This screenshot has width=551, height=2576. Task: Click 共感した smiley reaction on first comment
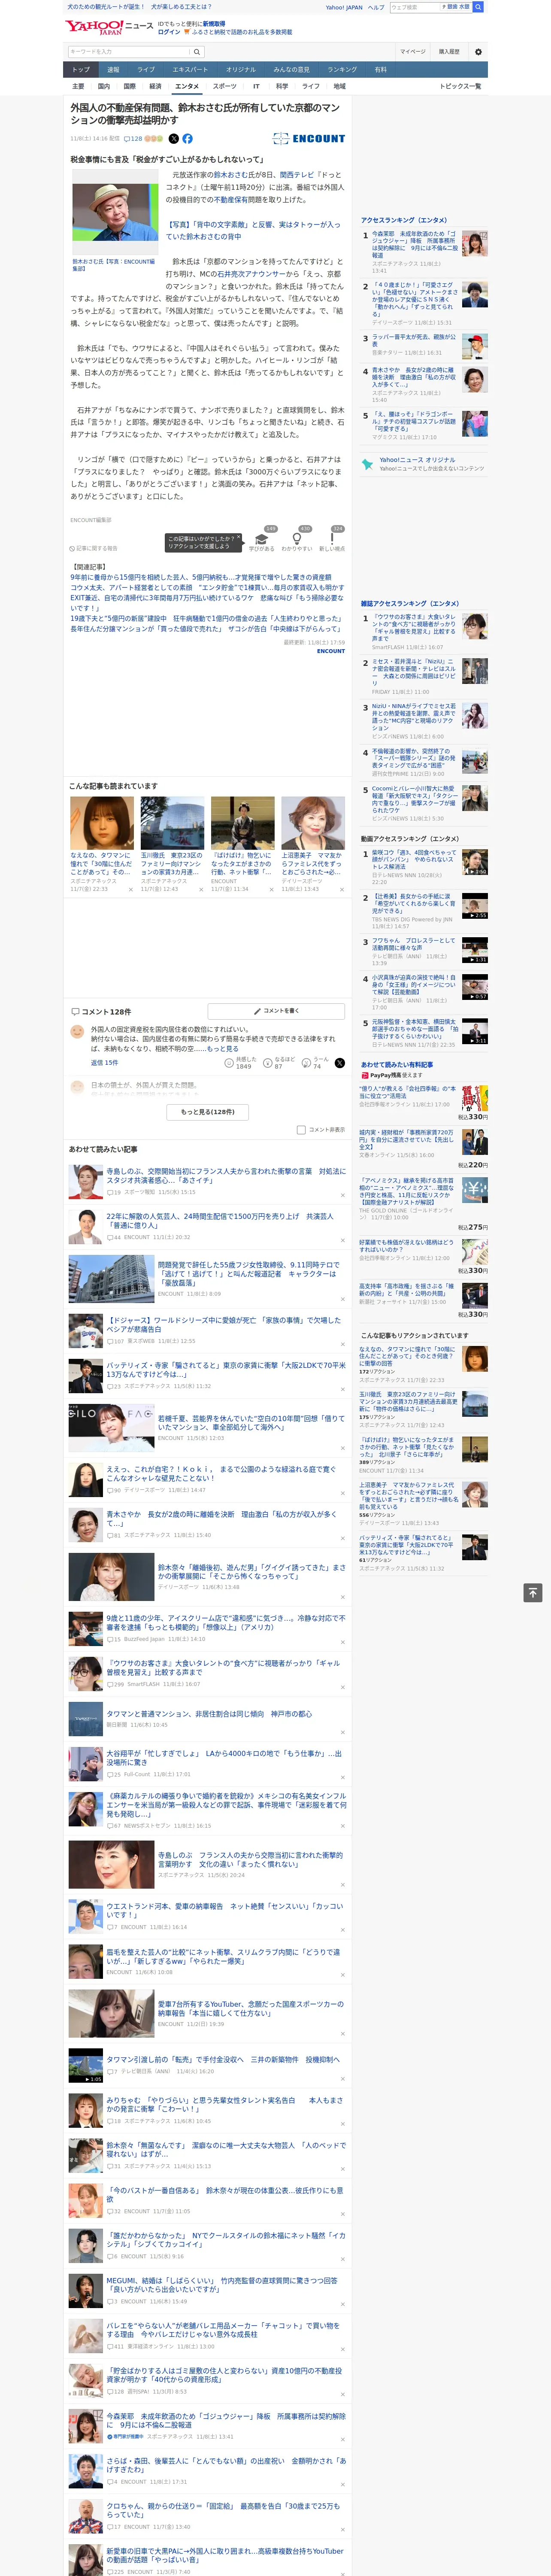click(x=229, y=1063)
